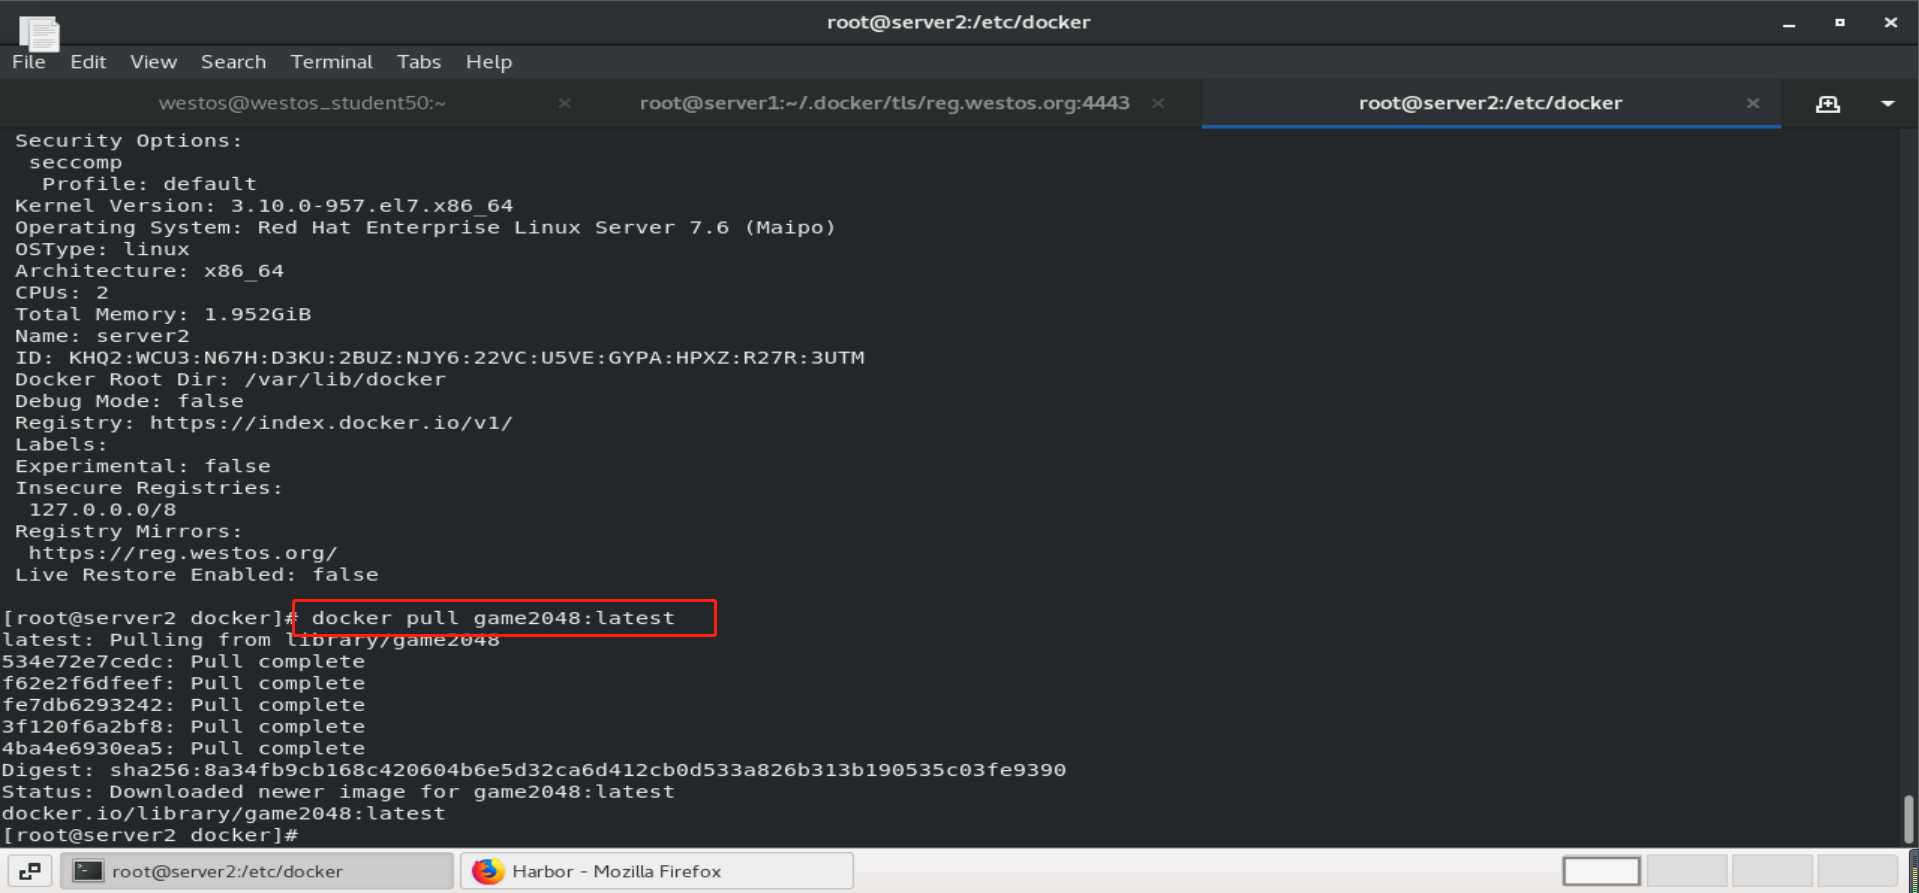Click the 'Registry: https://index.docker.io/v1/' line

[x=264, y=423]
